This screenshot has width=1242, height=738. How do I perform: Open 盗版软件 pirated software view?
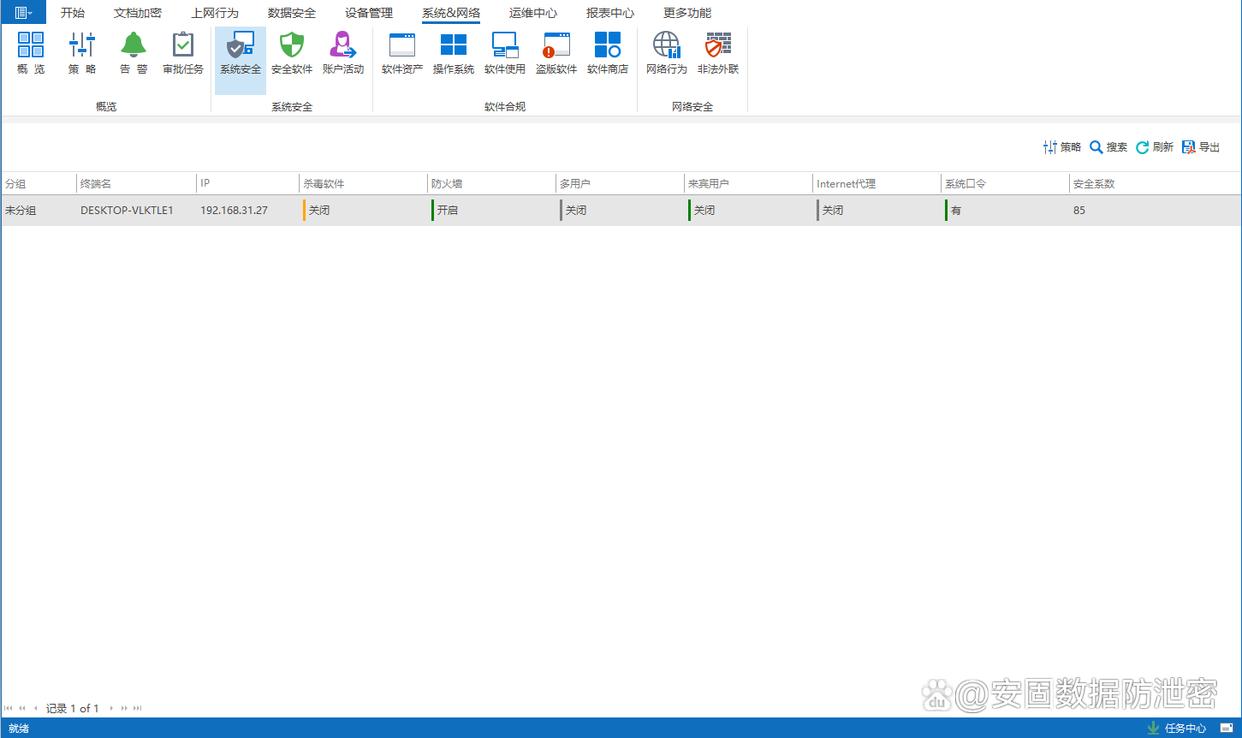(556, 53)
